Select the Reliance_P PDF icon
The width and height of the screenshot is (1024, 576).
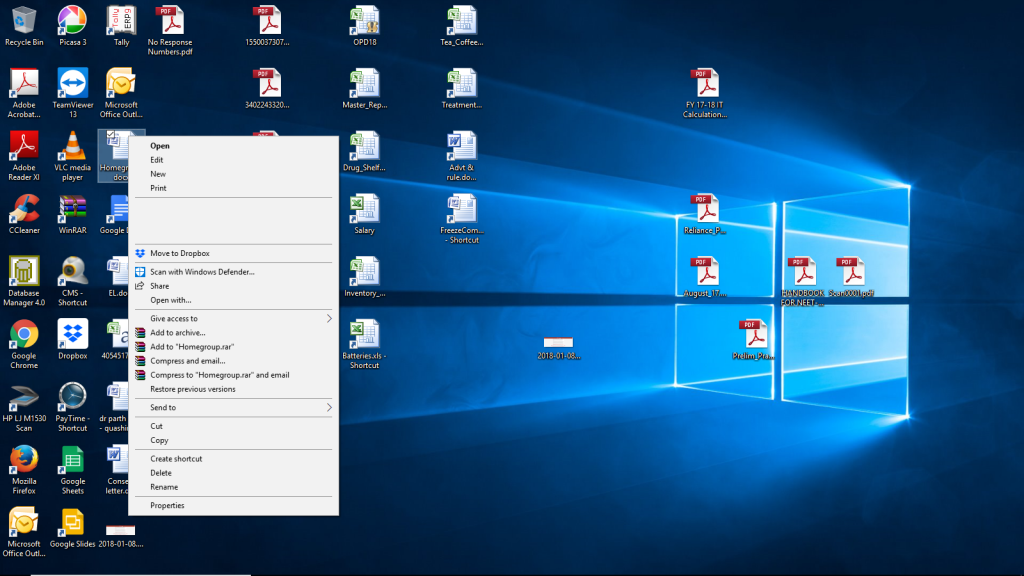(705, 214)
